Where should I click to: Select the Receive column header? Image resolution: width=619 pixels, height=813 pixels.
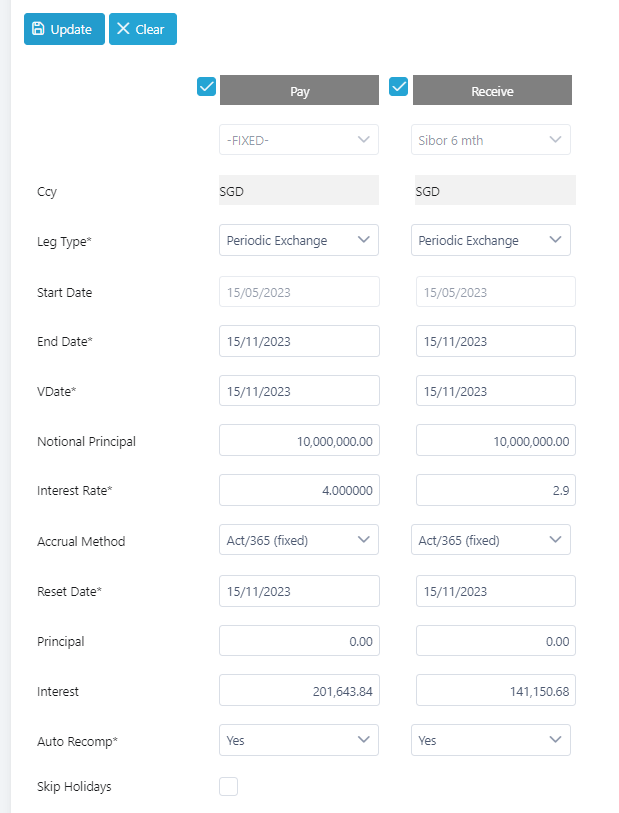[x=492, y=90]
